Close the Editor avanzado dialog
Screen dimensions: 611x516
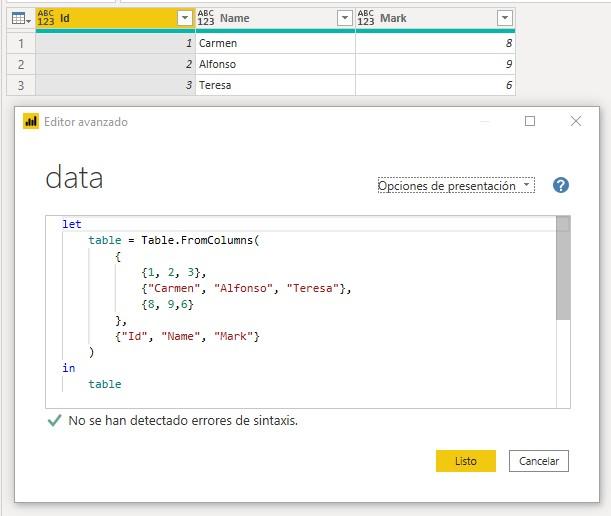point(576,121)
